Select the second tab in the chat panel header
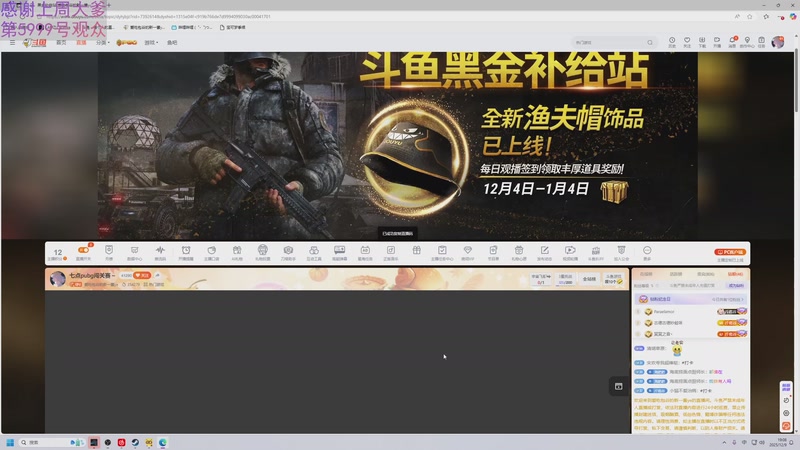800x450 pixels. pyautogui.click(x=676, y=274)
